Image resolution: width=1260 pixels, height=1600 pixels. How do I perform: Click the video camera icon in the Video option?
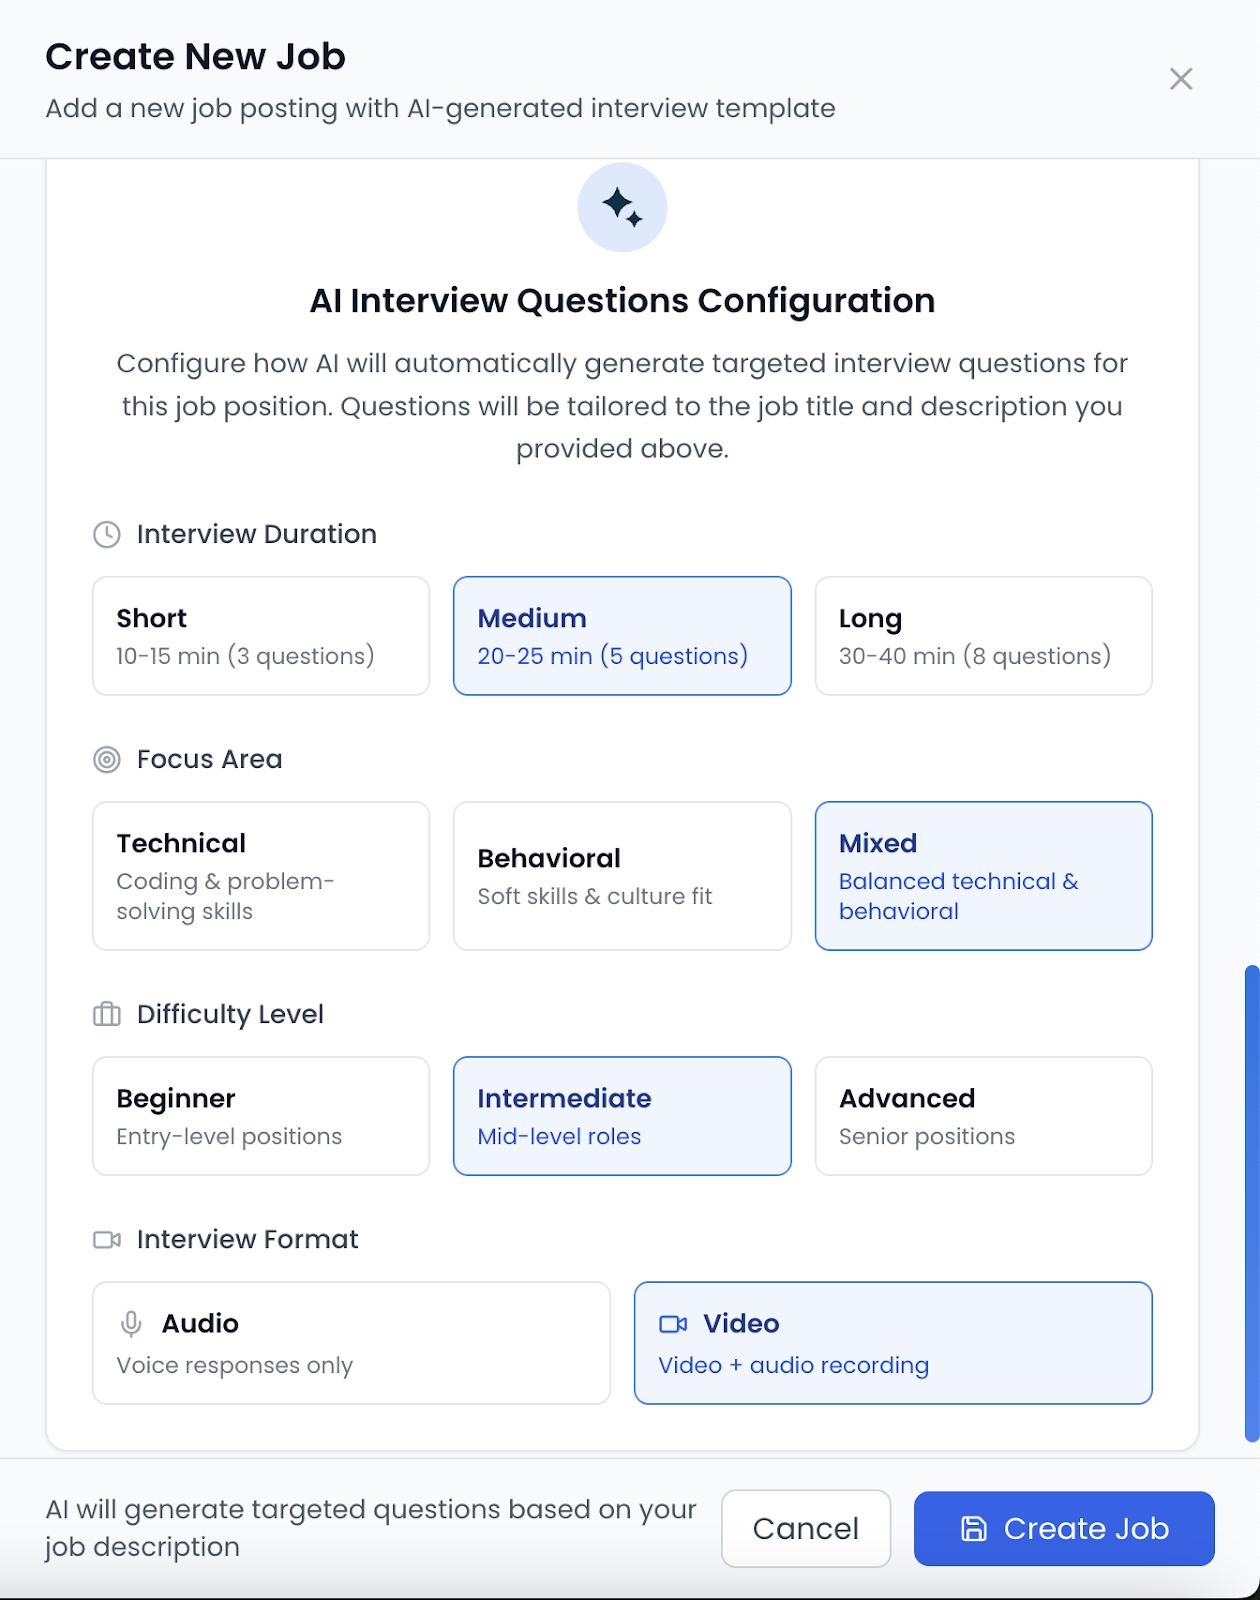click(675, 1323)
